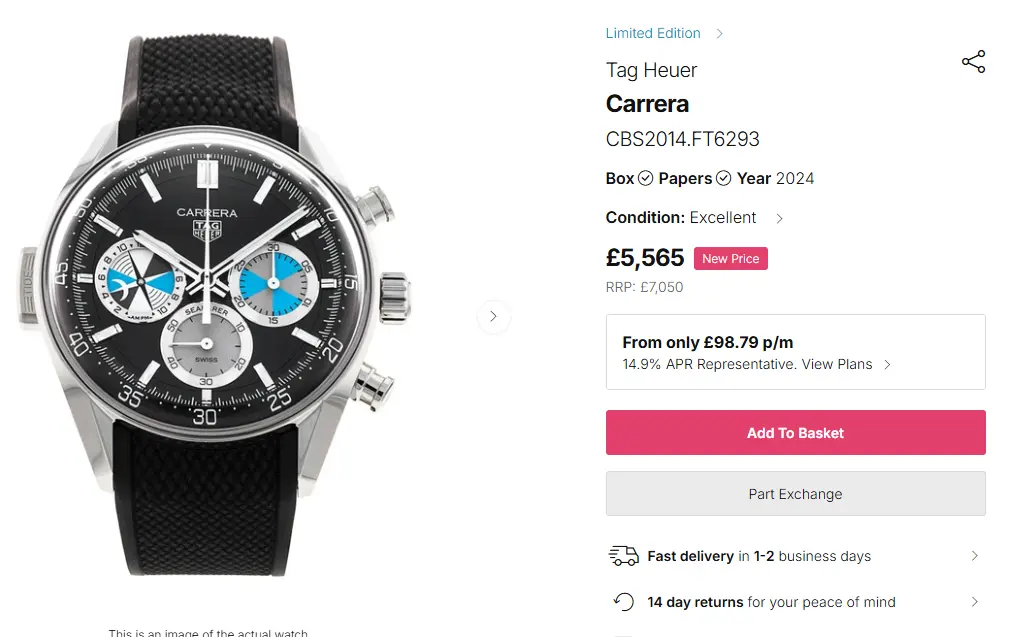Click the fast delivery truck icon

pos(624,556)
